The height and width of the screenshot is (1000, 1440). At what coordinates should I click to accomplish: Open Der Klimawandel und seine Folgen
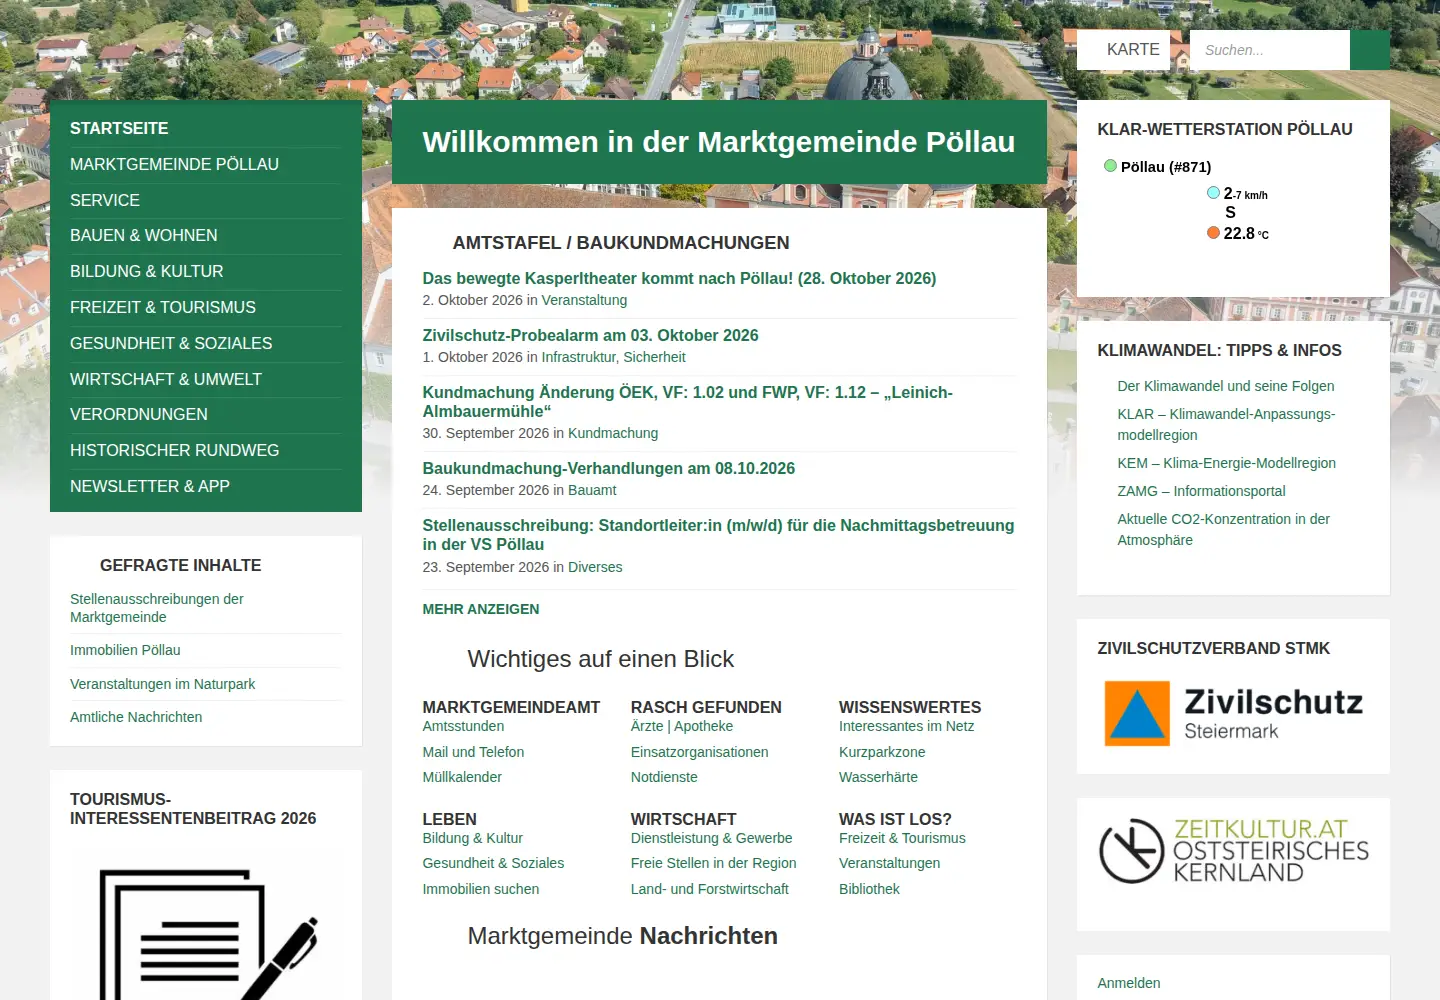(1226, 386)
